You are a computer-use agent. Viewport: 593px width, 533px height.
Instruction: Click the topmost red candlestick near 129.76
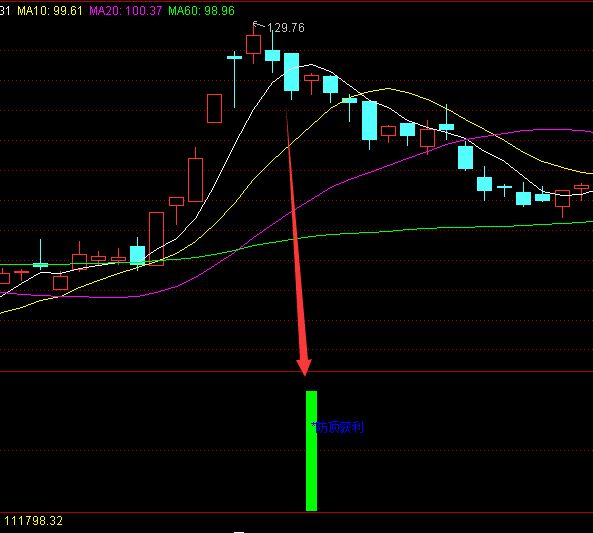point(253,44)
